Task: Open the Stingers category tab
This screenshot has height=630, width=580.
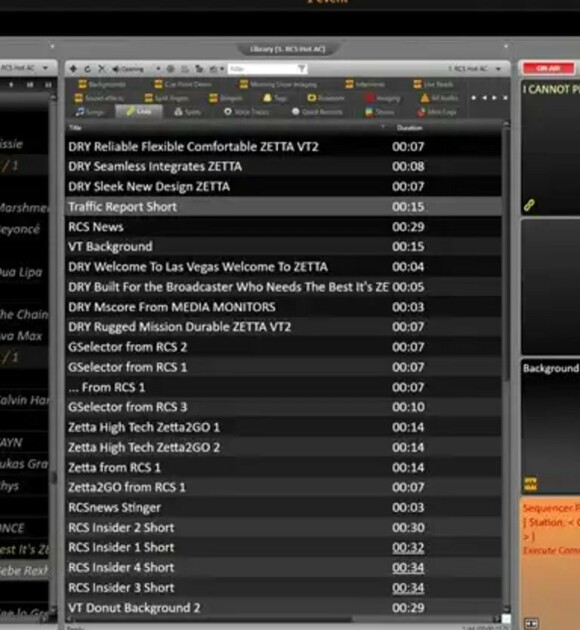Action: coord(226,98)
